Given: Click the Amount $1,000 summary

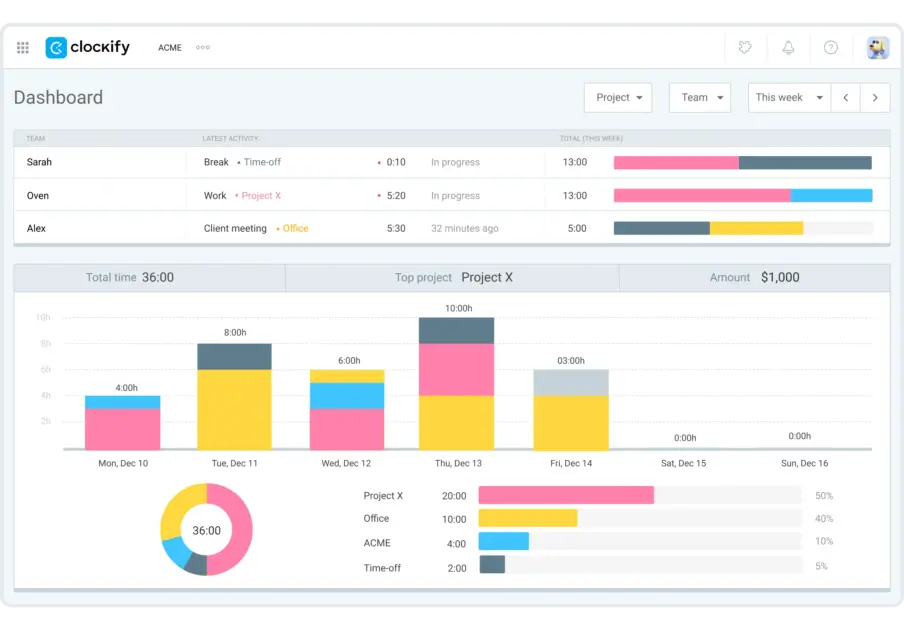Looking at the screenshot, I should coord(754,277).
